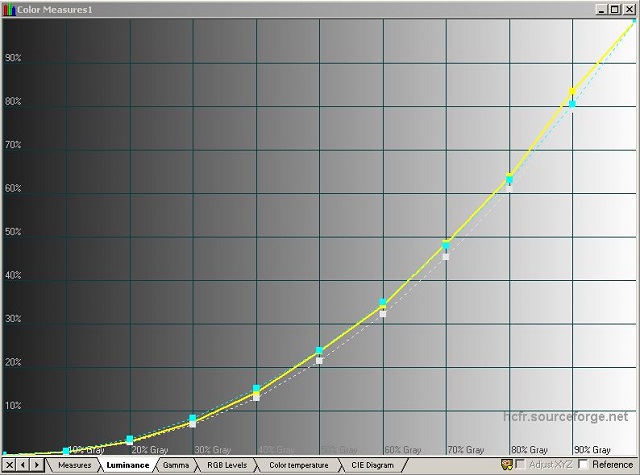Click the yellow data point above 90% Gray
640x475 pixels.
tap(572, 91)
